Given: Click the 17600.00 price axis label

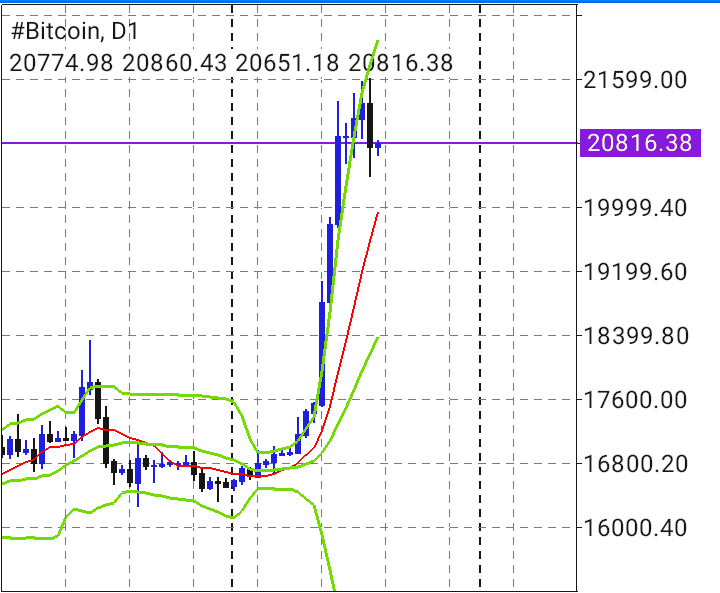Looking at the screenshot, I should tap(635, 400).
